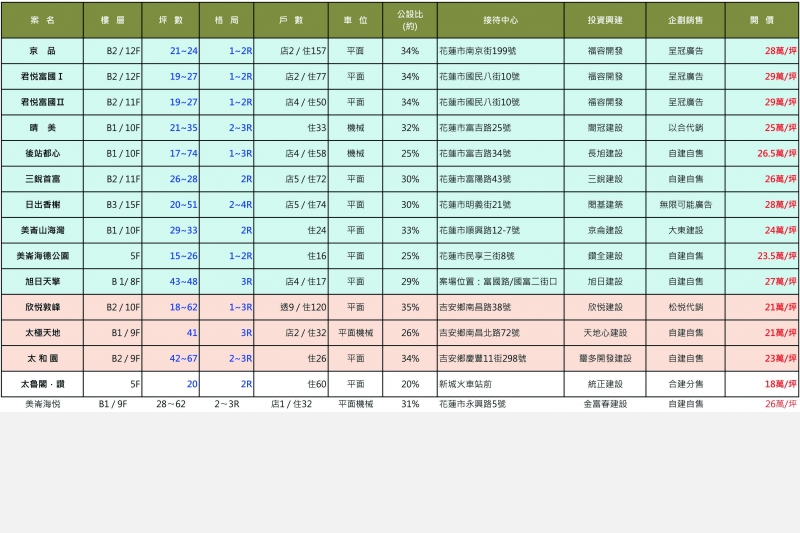Select the 太和園 project name cell
Viewport: 800px width, 533px height.
coord(42,359)
